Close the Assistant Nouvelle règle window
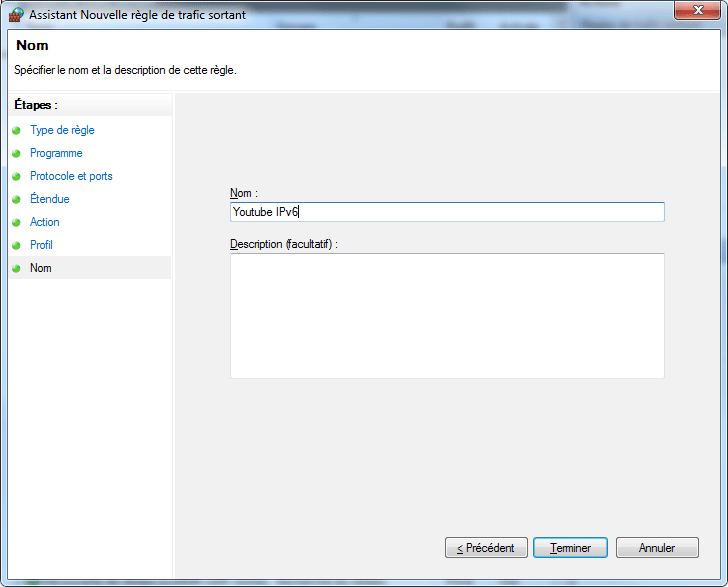Screen dimensions: 728x587 tap(698, 10)
